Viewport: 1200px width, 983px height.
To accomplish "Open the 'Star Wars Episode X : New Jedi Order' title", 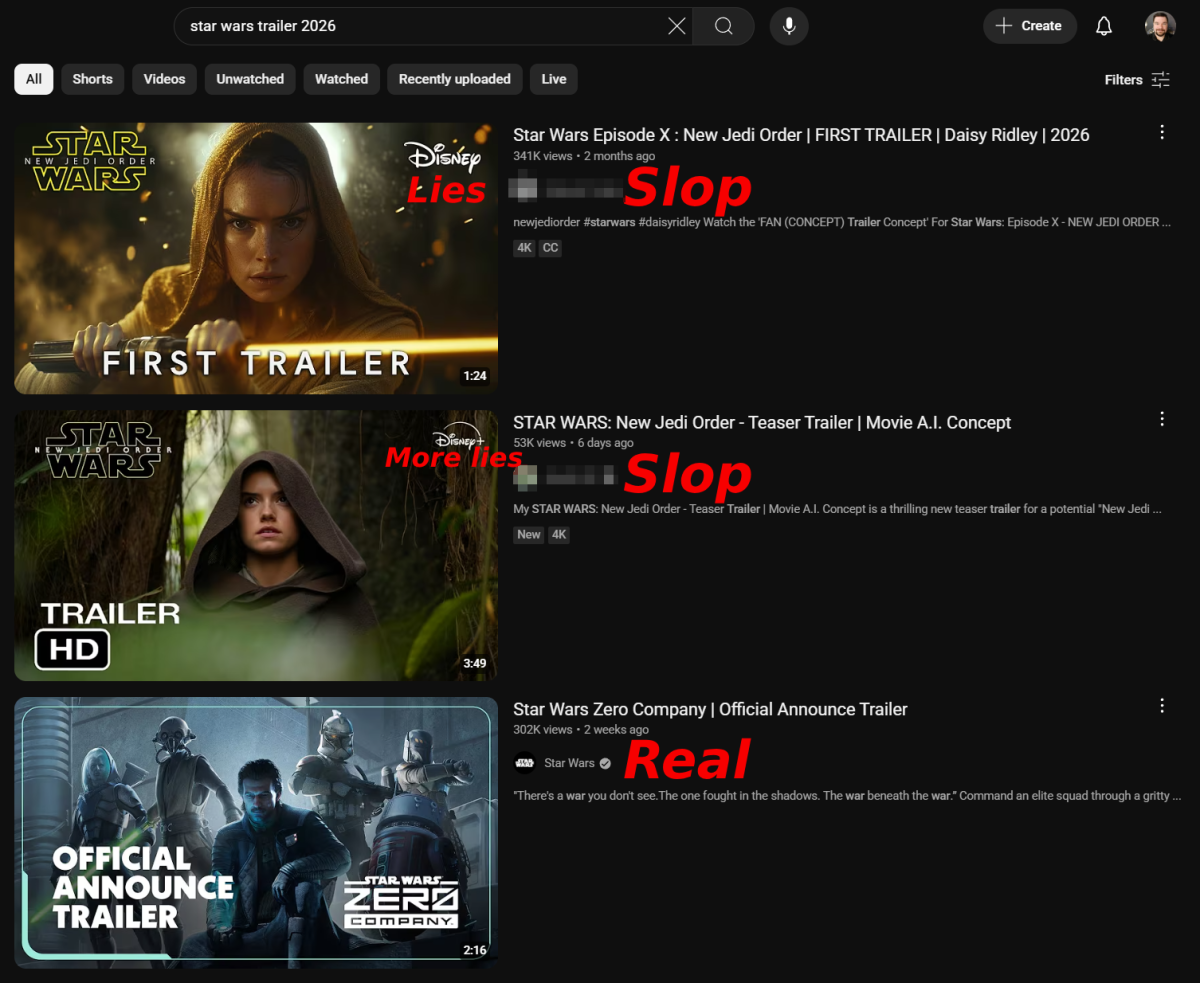I will [x=801, y=135].
